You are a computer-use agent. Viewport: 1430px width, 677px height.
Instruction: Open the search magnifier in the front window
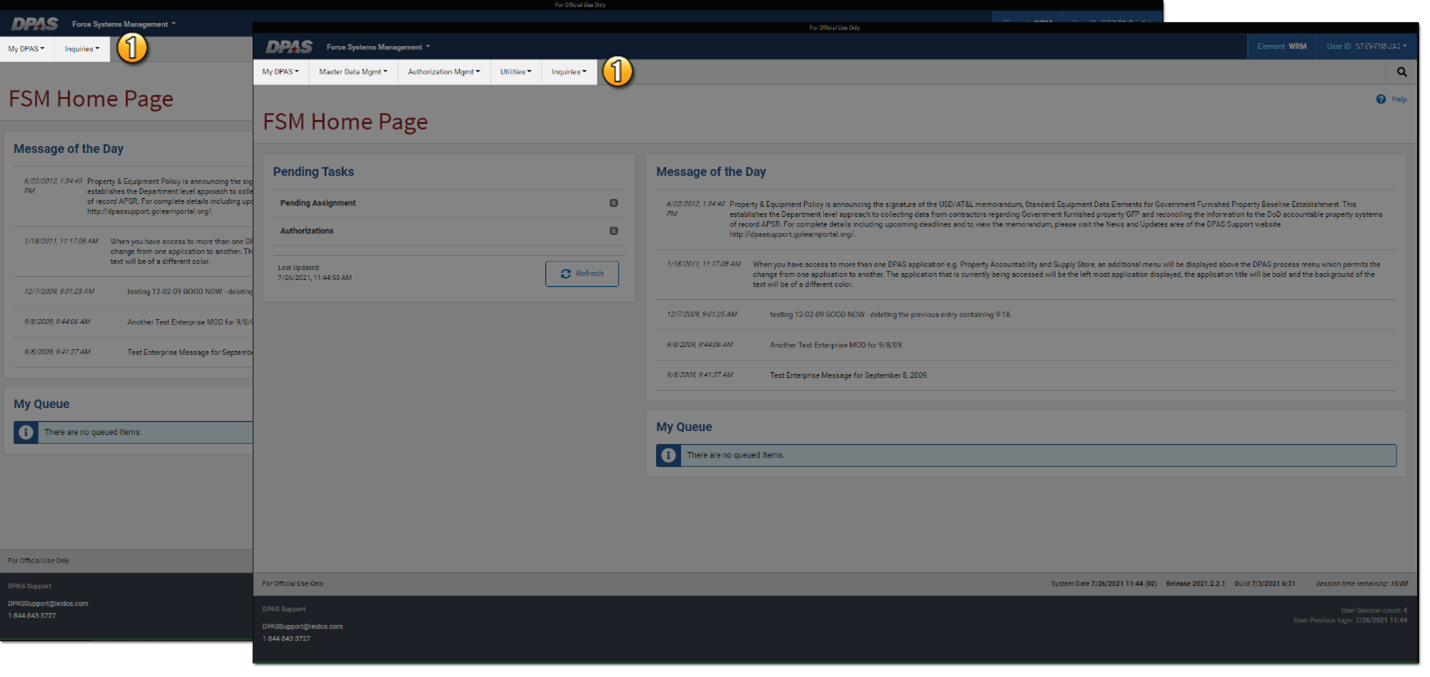coord(1402,72)
